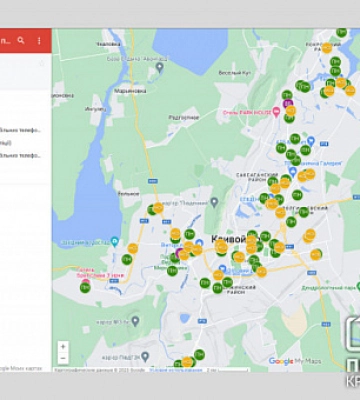Viewport: 360px width, 400px height.
Task: Select the gray Карьер Південний location pin
Action: coord(214,202)
